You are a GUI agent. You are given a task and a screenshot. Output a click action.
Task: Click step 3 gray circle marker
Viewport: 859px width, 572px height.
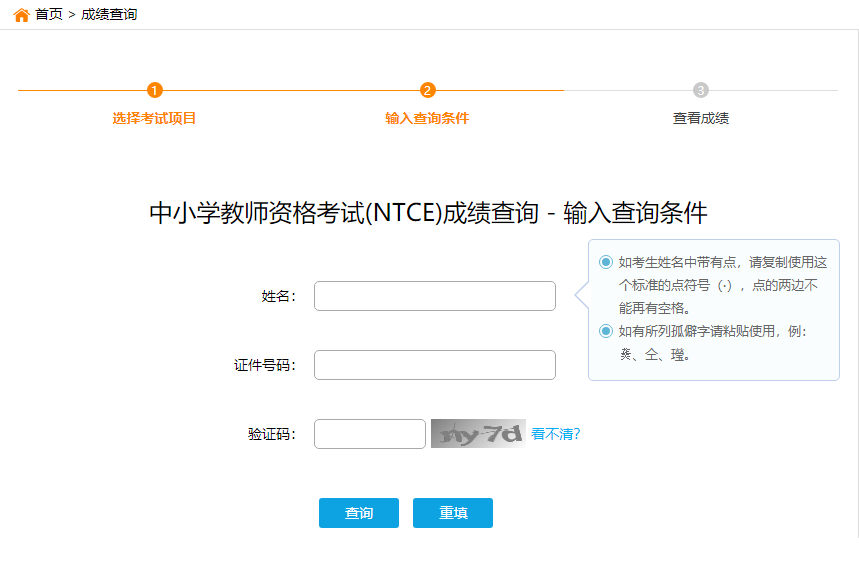701,90
